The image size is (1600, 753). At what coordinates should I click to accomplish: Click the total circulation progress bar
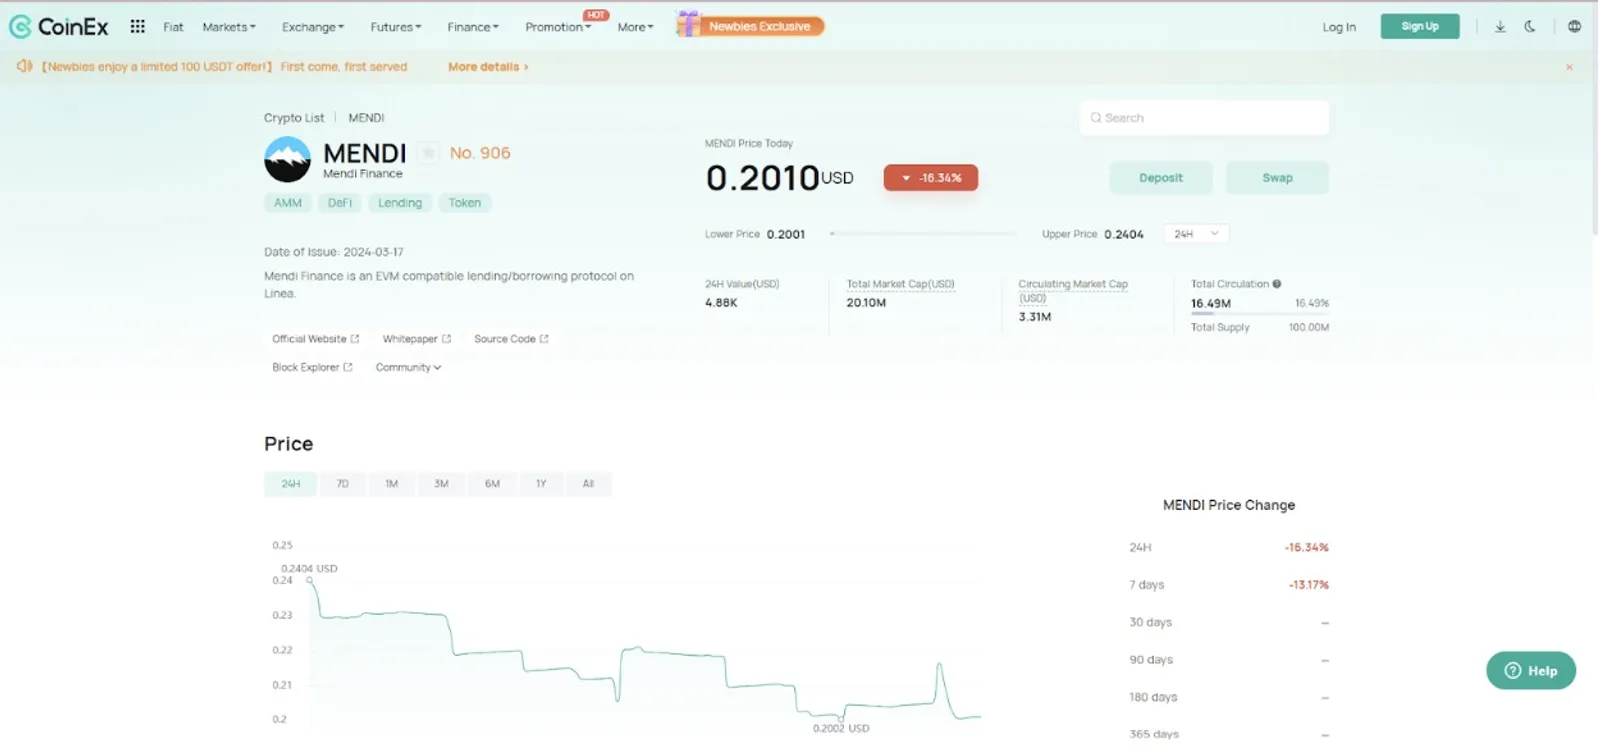tap(1260, 314)
